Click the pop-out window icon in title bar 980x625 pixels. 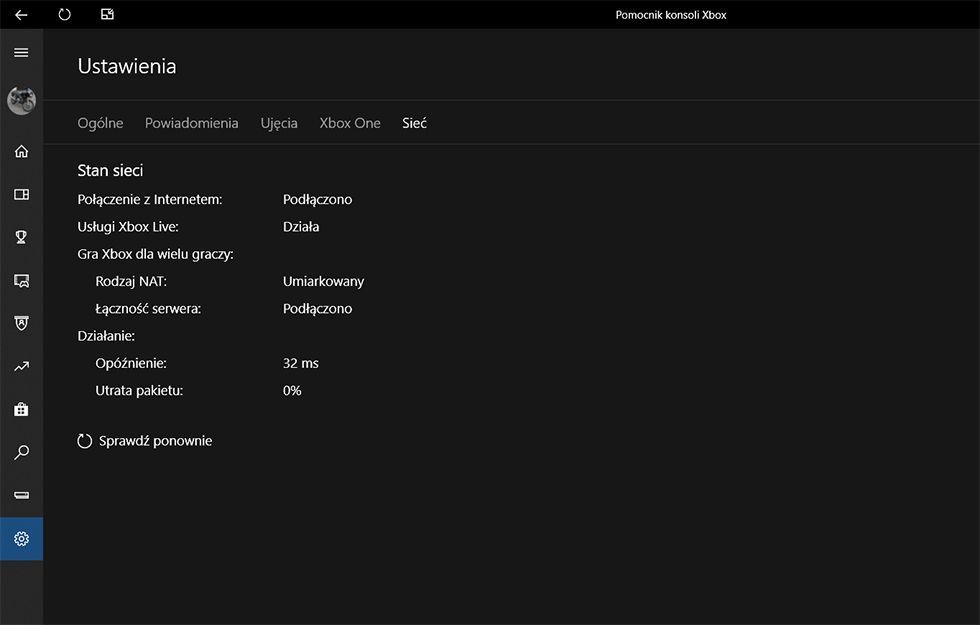108,15
